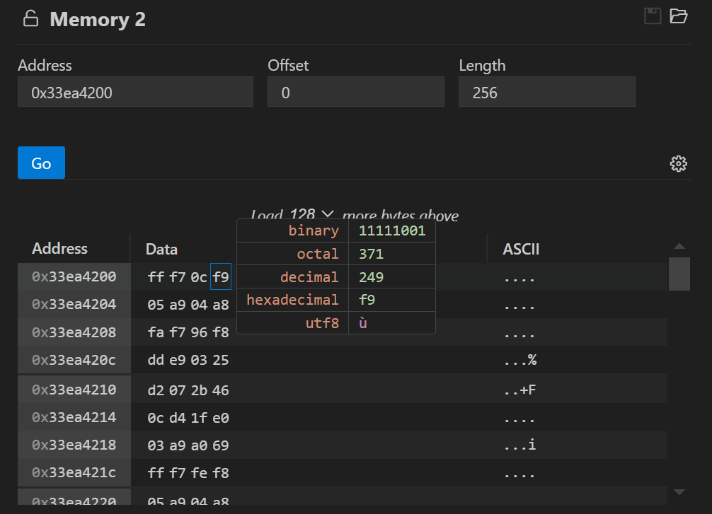Click the Address input field
Viewport: 712px width, 514px height.
135,93
